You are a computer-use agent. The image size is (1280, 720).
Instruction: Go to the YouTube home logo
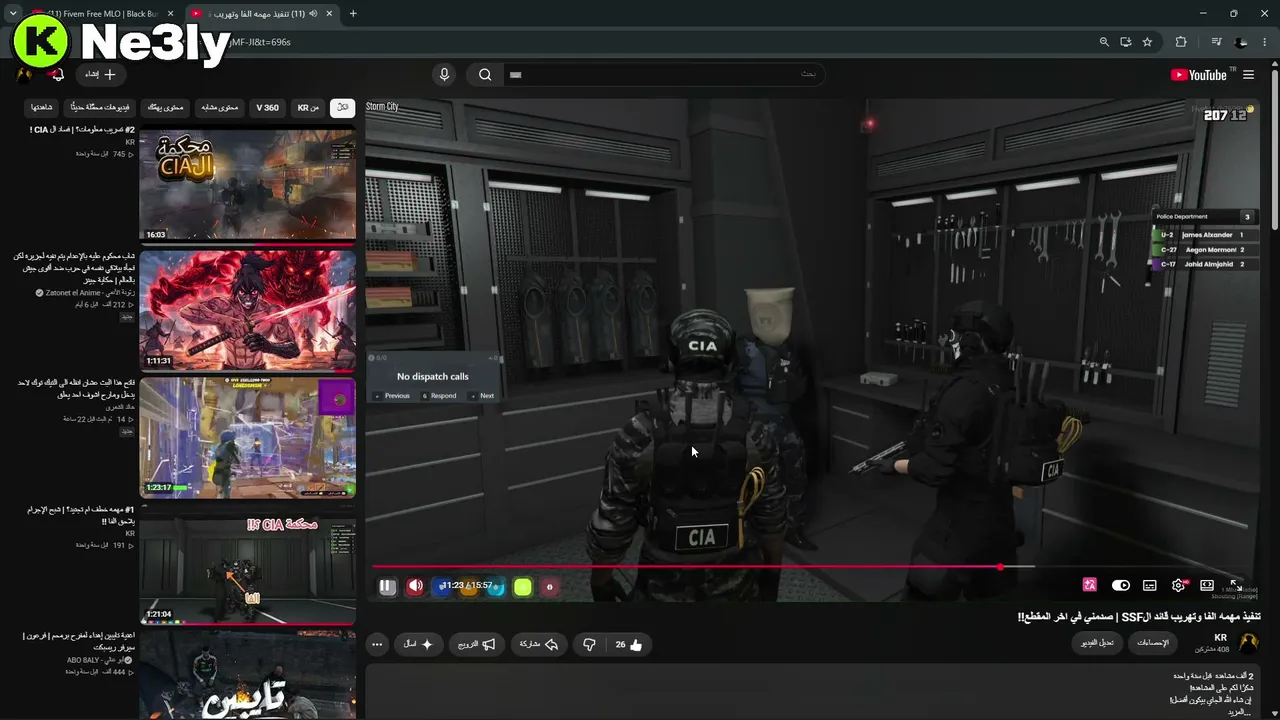[1198, 75]
